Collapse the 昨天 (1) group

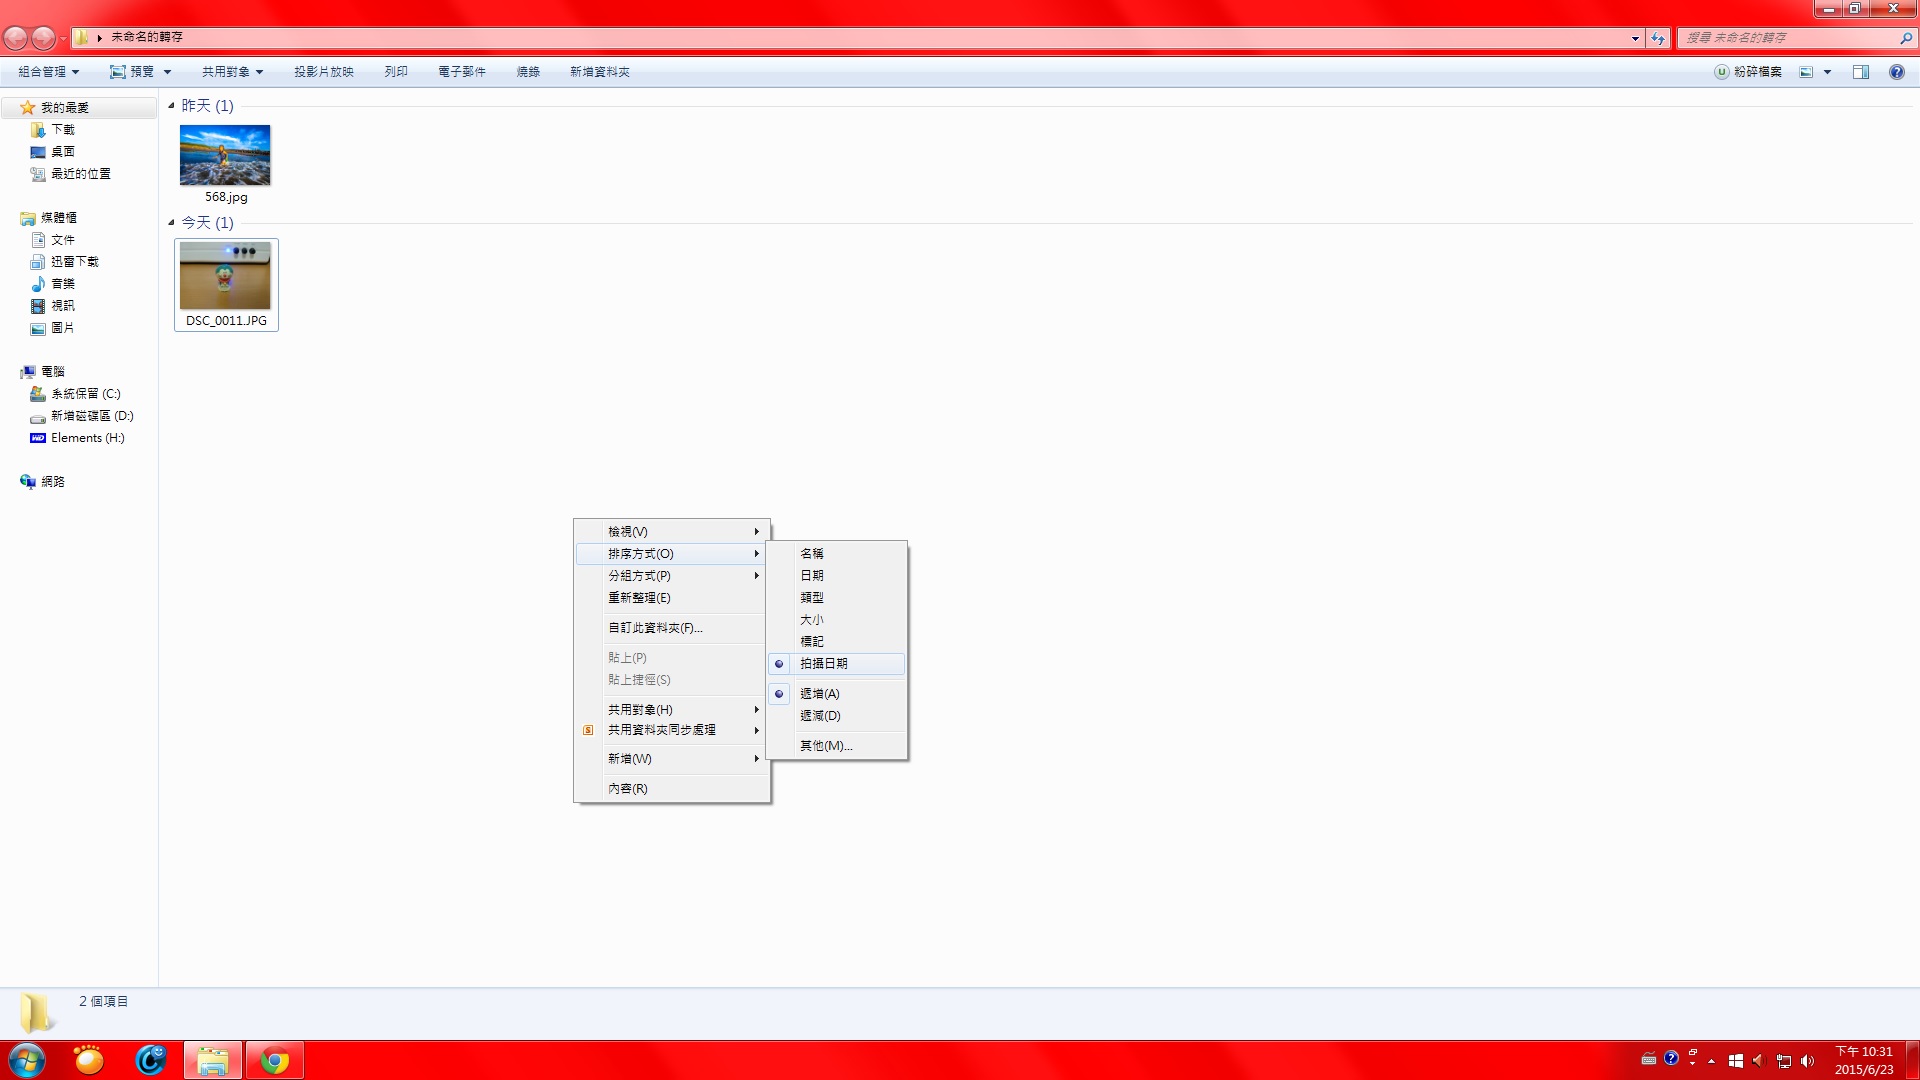[171, 106]
